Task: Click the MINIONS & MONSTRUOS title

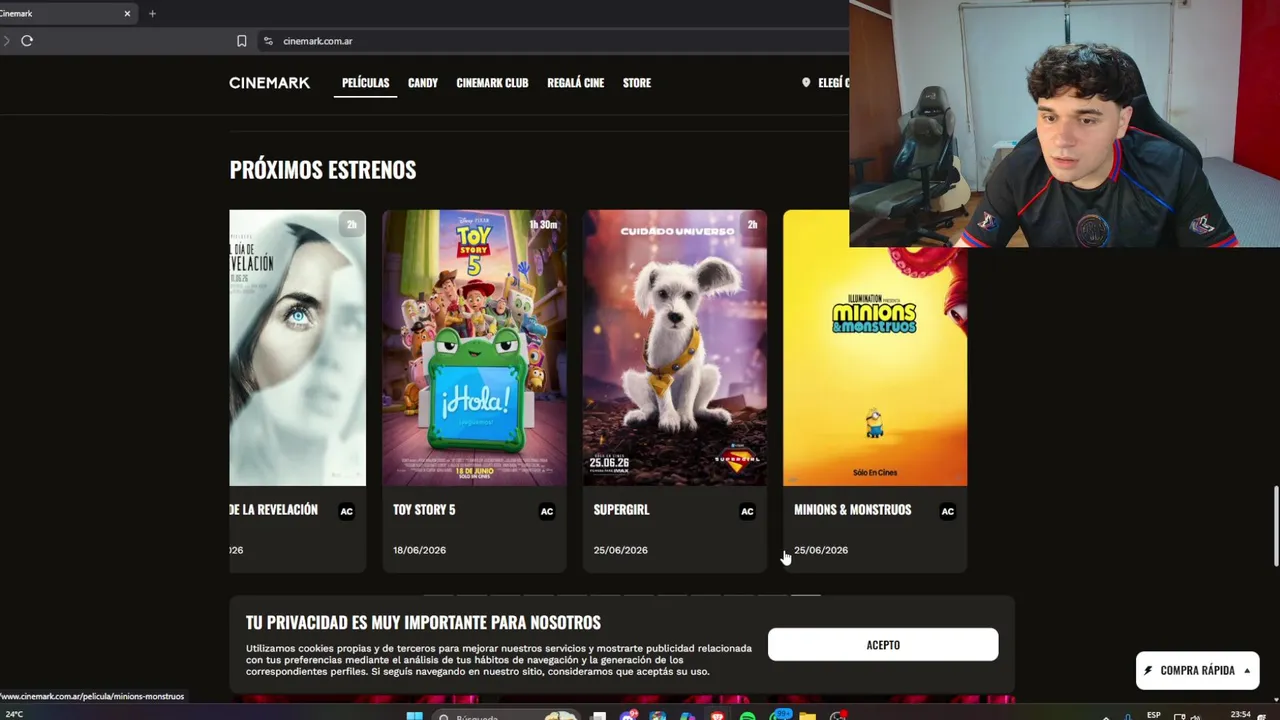Action: click(x=852, y=510)
